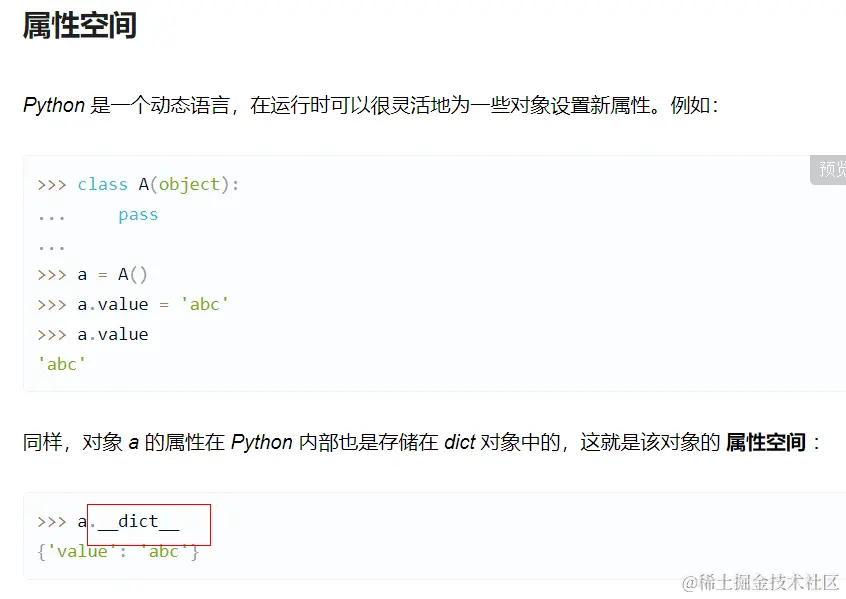Click the partially visible 预览 button
Viewport: 846px width, 599px height.
(x=831, y=169)
